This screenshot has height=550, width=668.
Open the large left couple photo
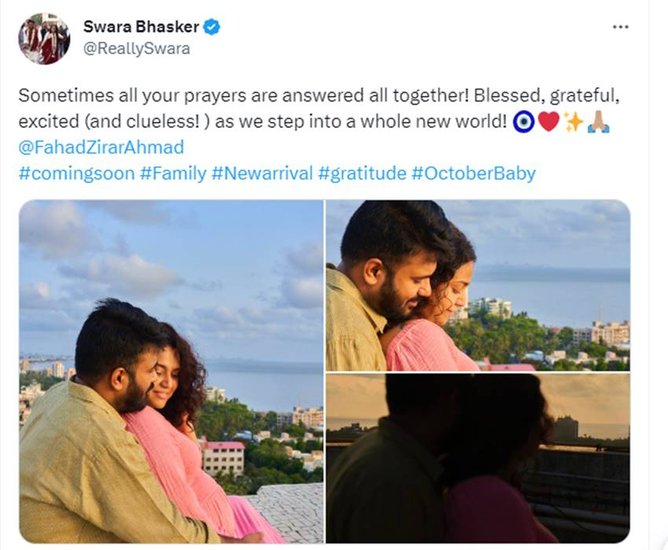[171, 371]
